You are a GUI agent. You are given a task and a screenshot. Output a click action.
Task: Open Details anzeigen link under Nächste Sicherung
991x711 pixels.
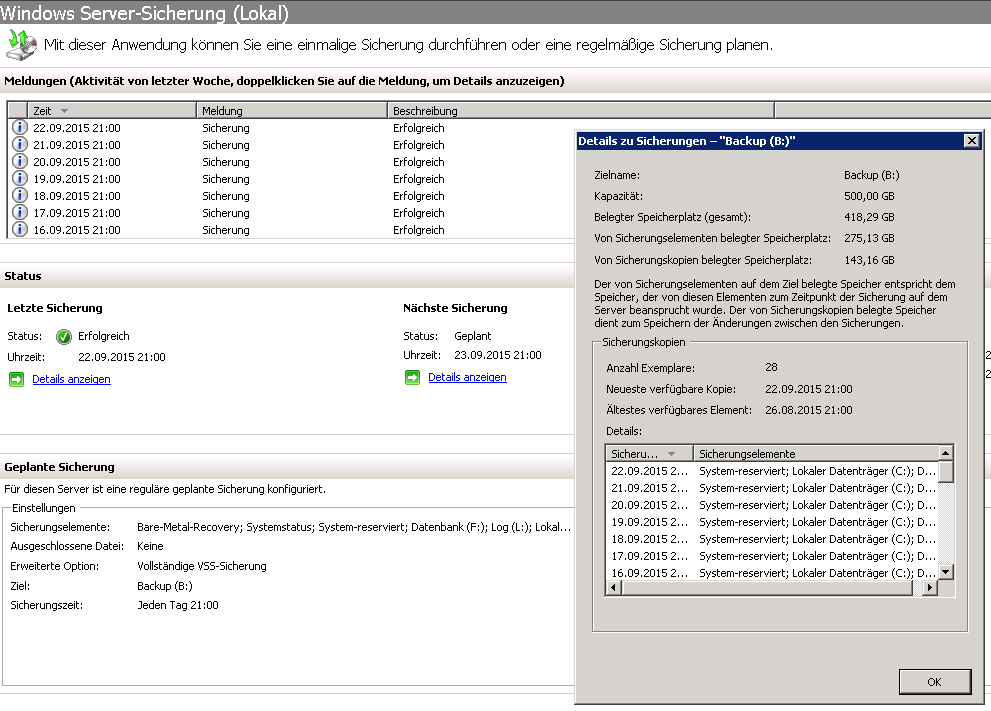pyautogui.click(x=467, y=377)
